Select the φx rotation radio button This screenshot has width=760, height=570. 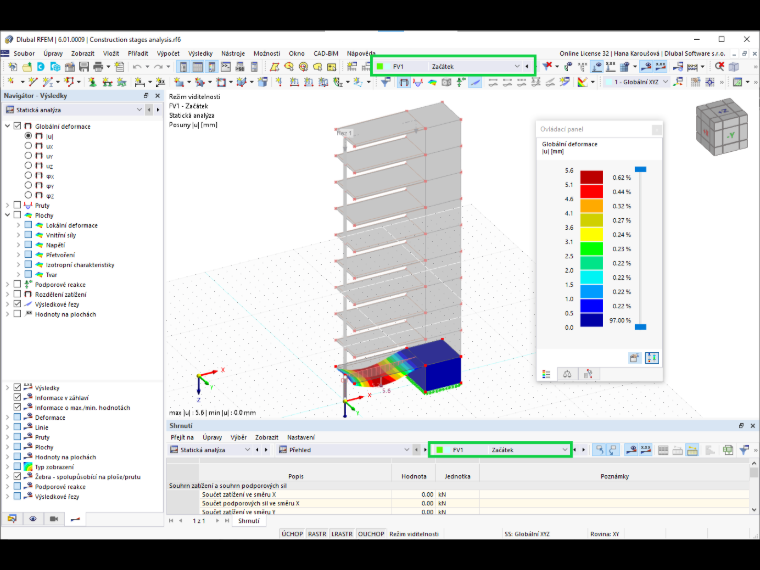pos(28,175)
